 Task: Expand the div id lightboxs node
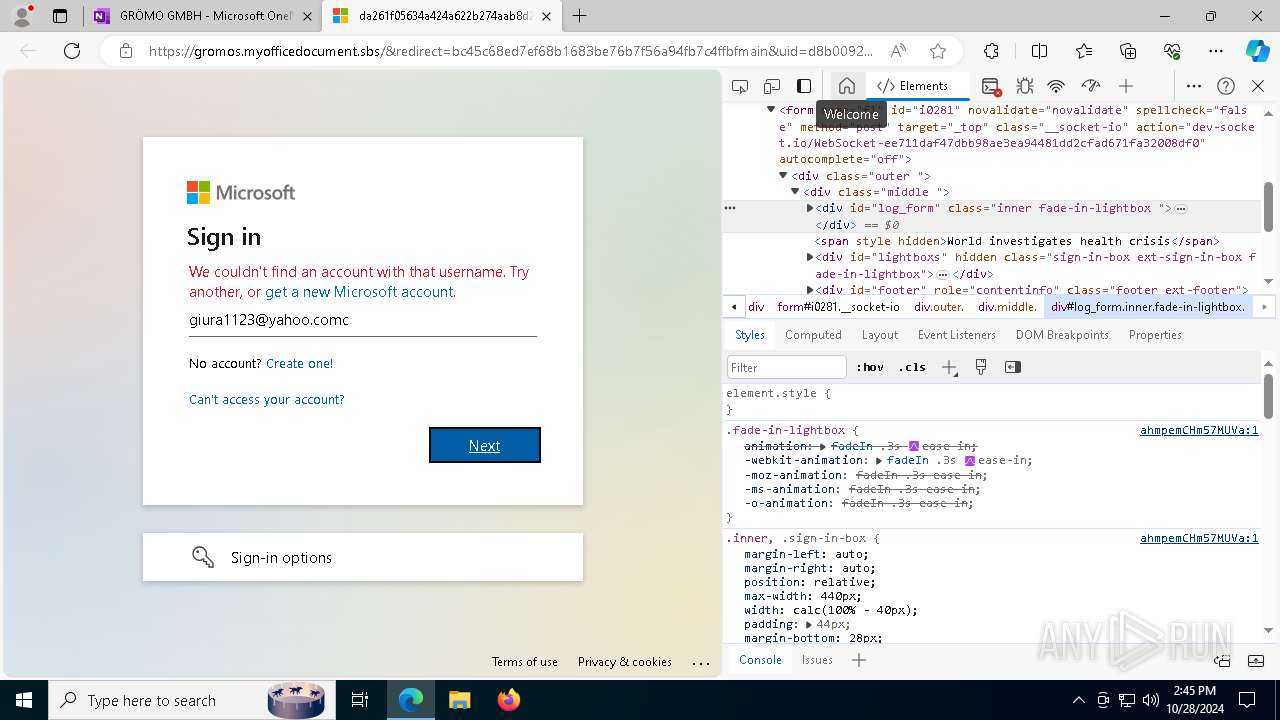[x=810, y=257]
